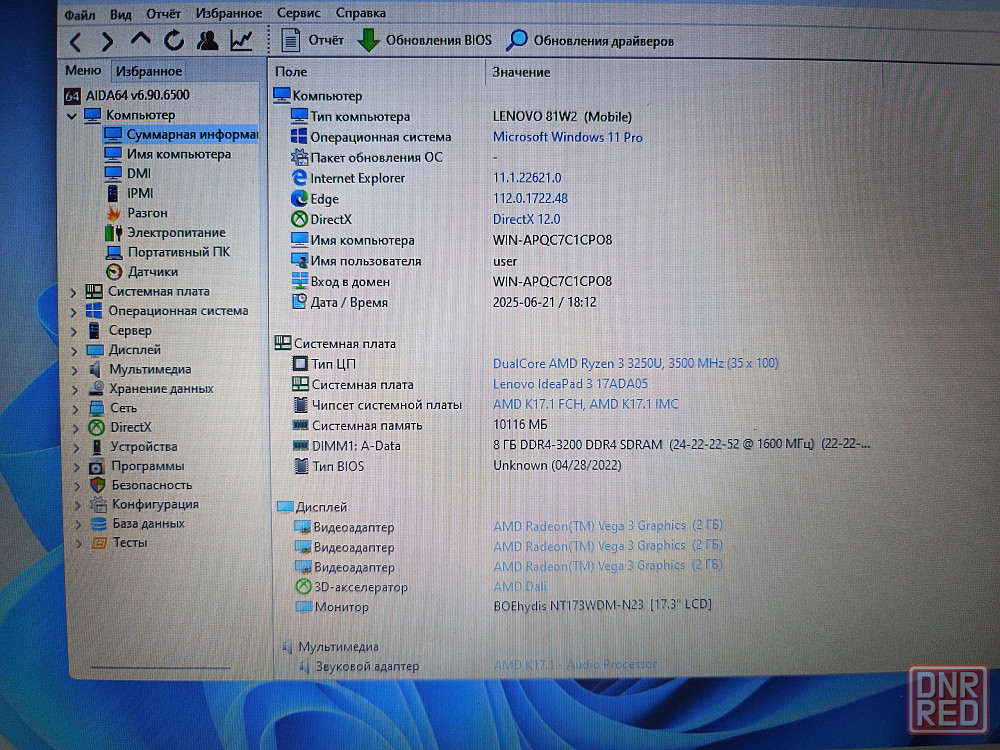
Task: Expand the Хранение данных tree node
Action: [75, 390]
